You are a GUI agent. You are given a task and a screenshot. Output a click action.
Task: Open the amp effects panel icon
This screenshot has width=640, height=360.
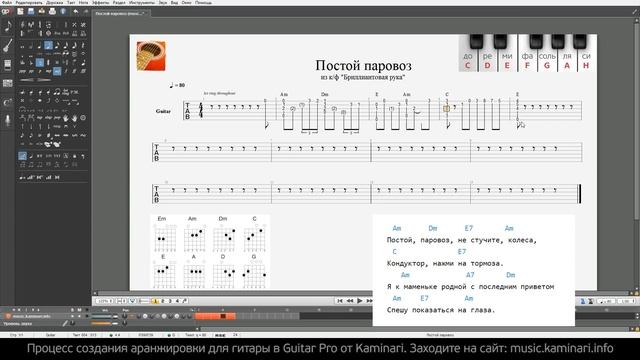[x=7, y=64]
